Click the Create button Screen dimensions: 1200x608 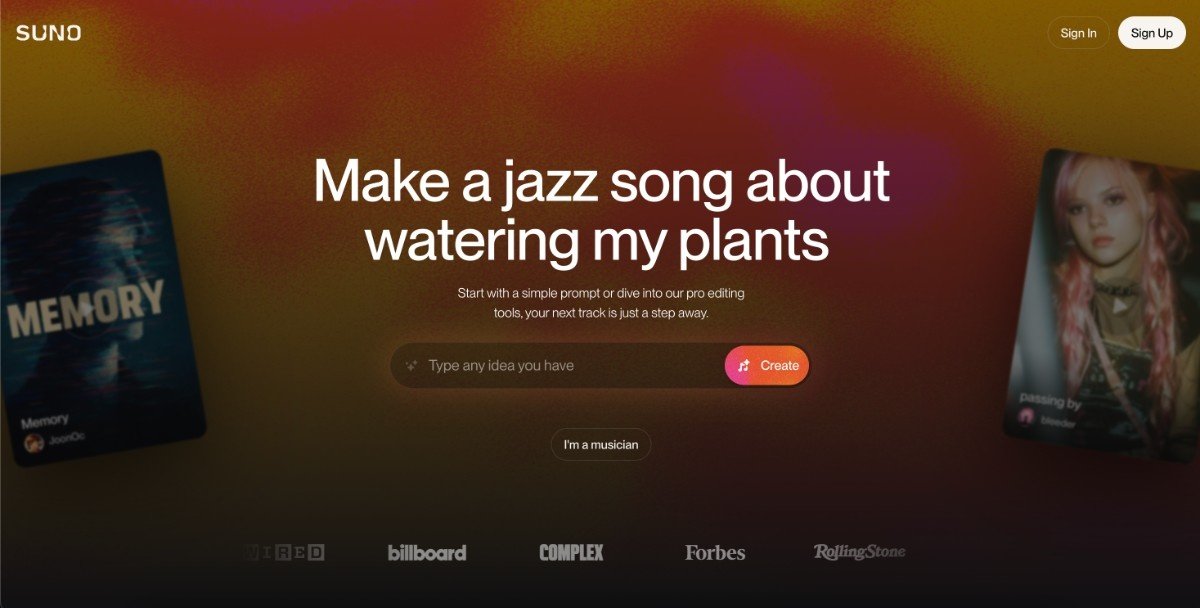(767, 366)
